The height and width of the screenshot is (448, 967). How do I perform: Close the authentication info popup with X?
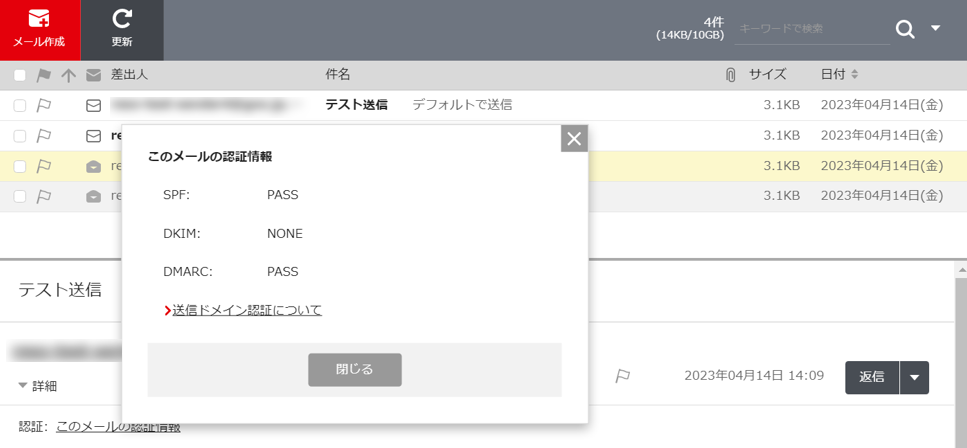(x=574, y=139)
